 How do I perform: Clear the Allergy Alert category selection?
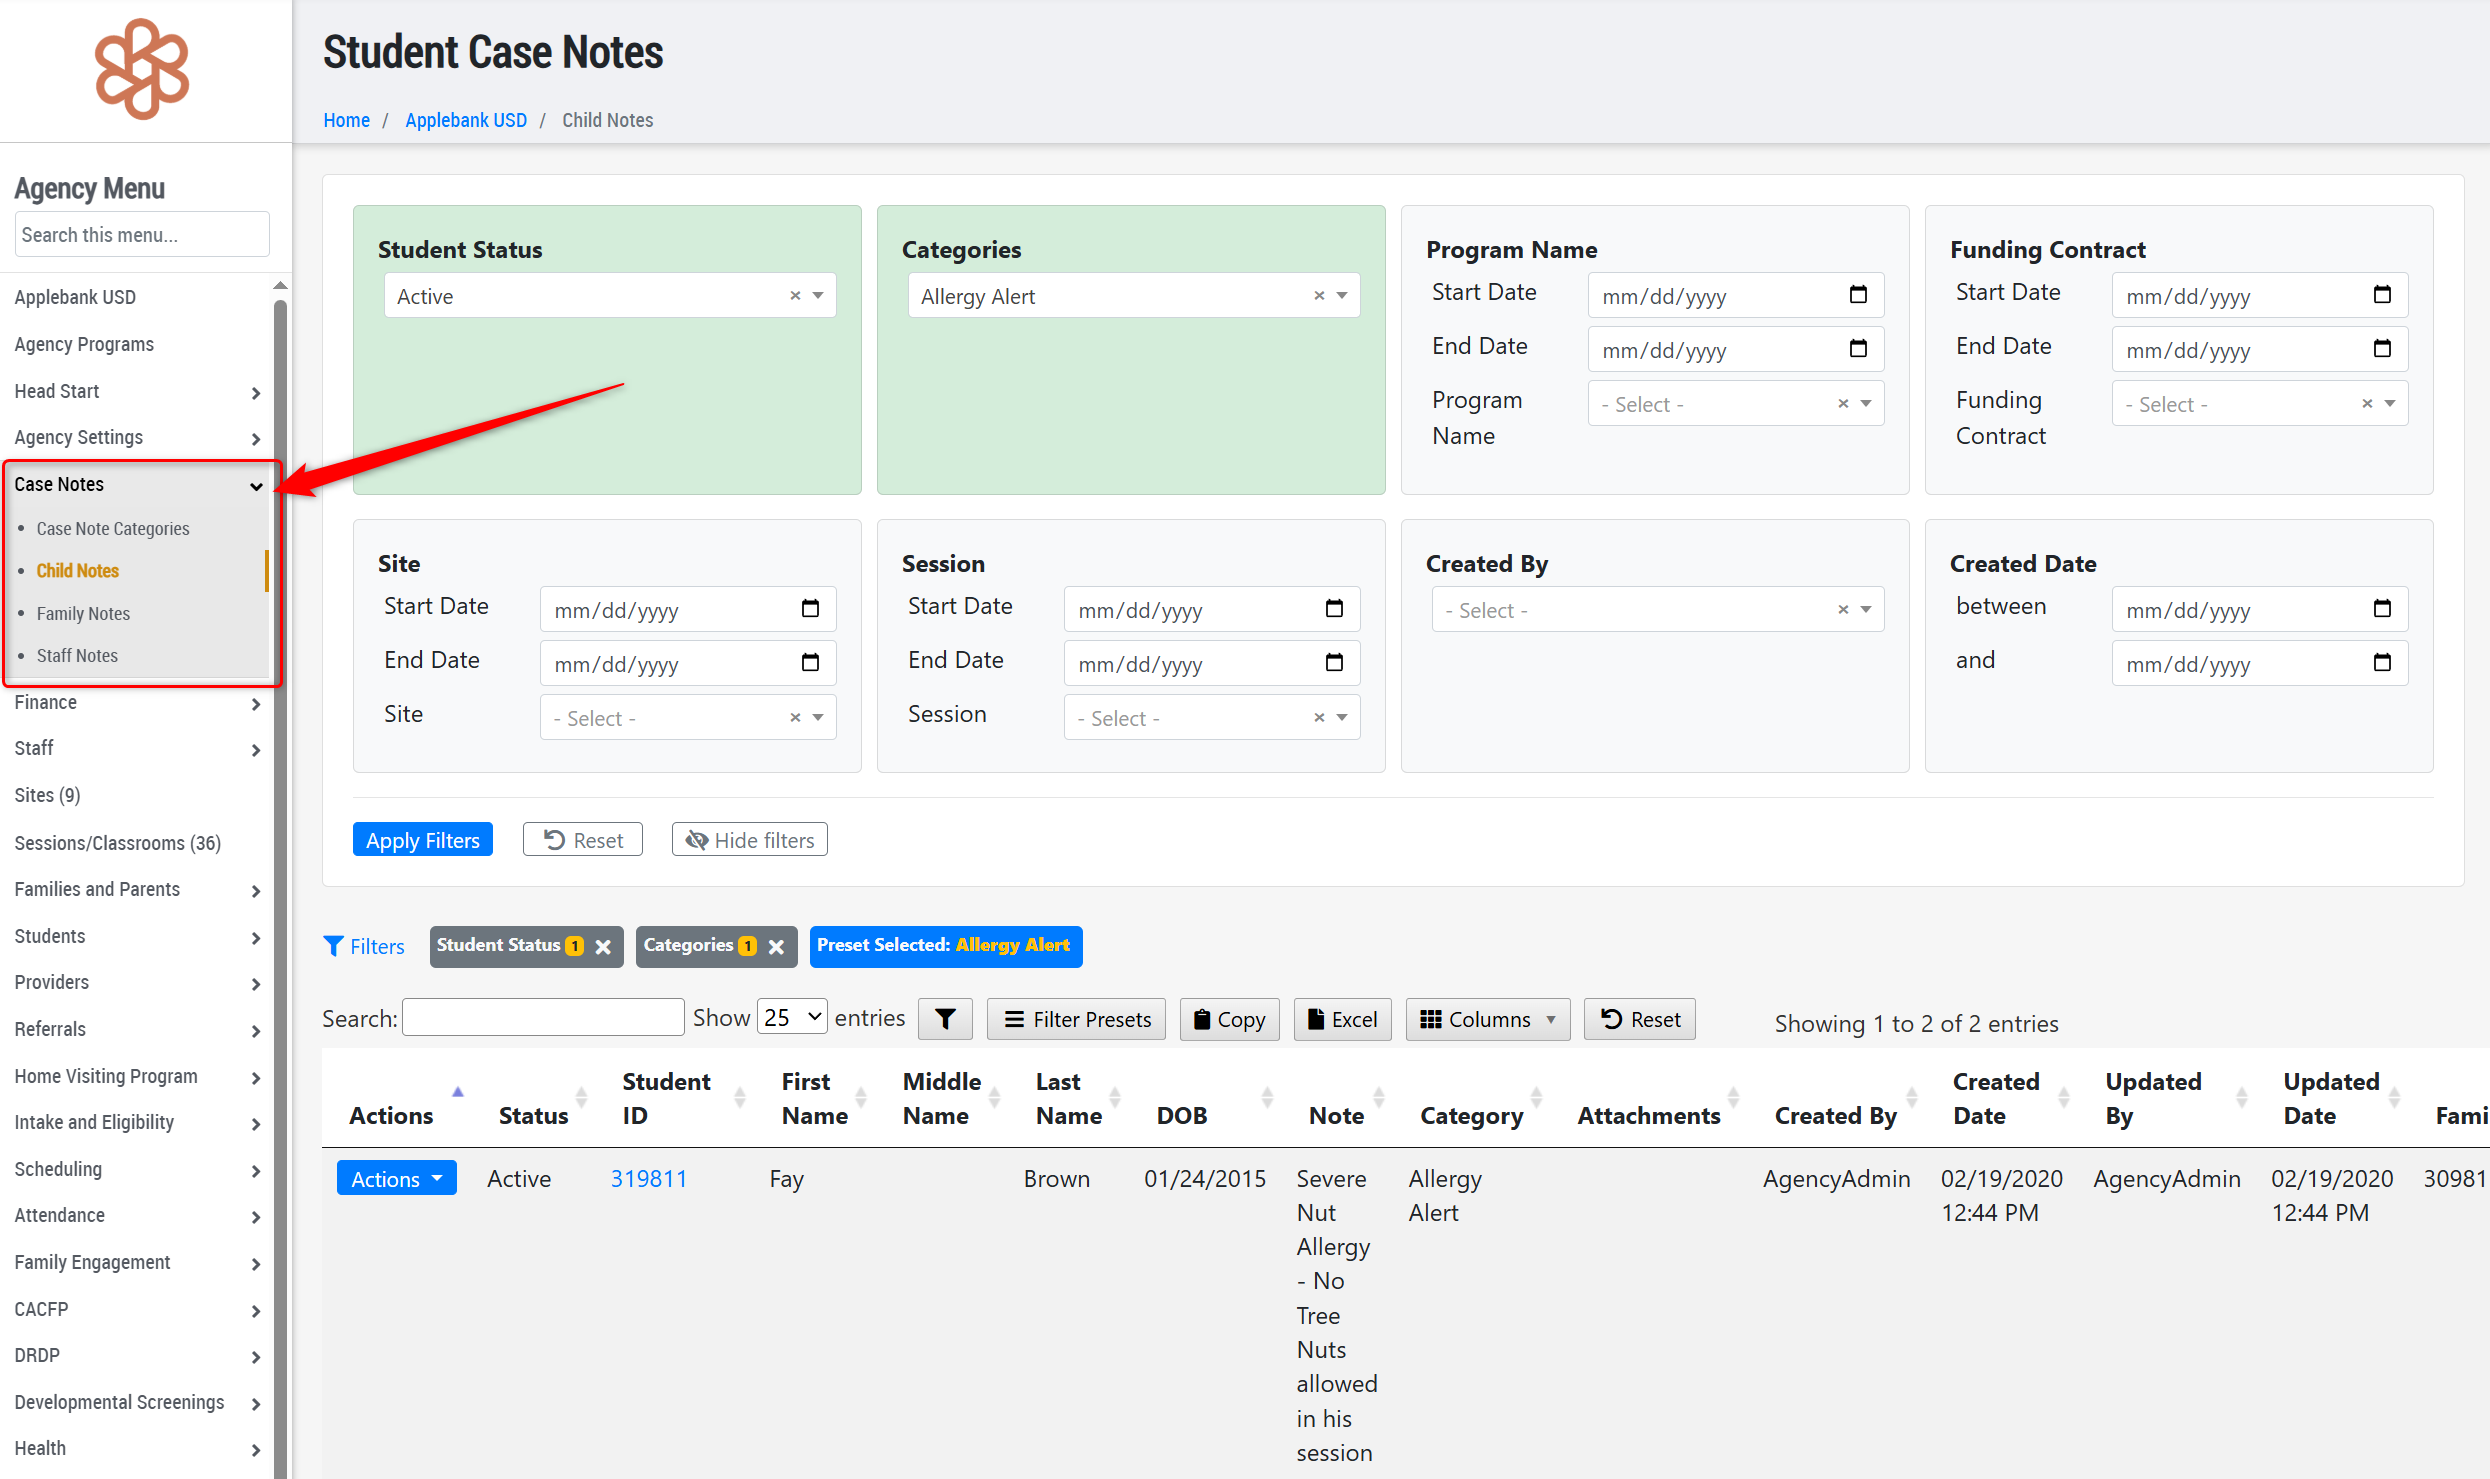[x=1319, y=296]
